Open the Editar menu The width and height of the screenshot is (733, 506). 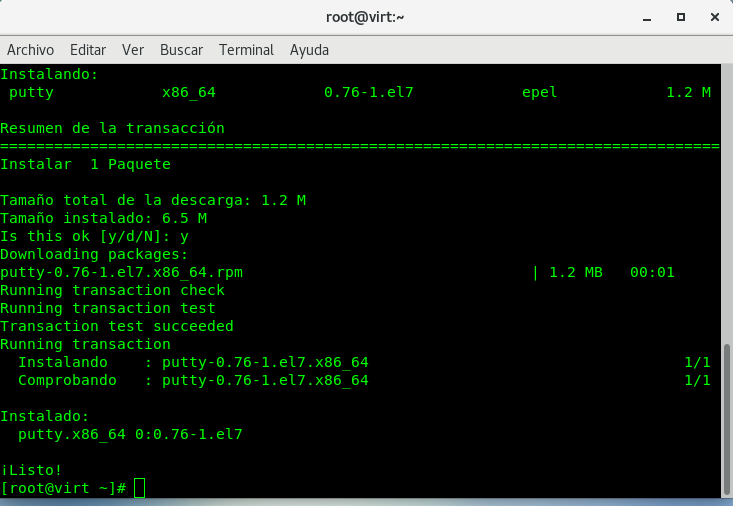point(88,50)
